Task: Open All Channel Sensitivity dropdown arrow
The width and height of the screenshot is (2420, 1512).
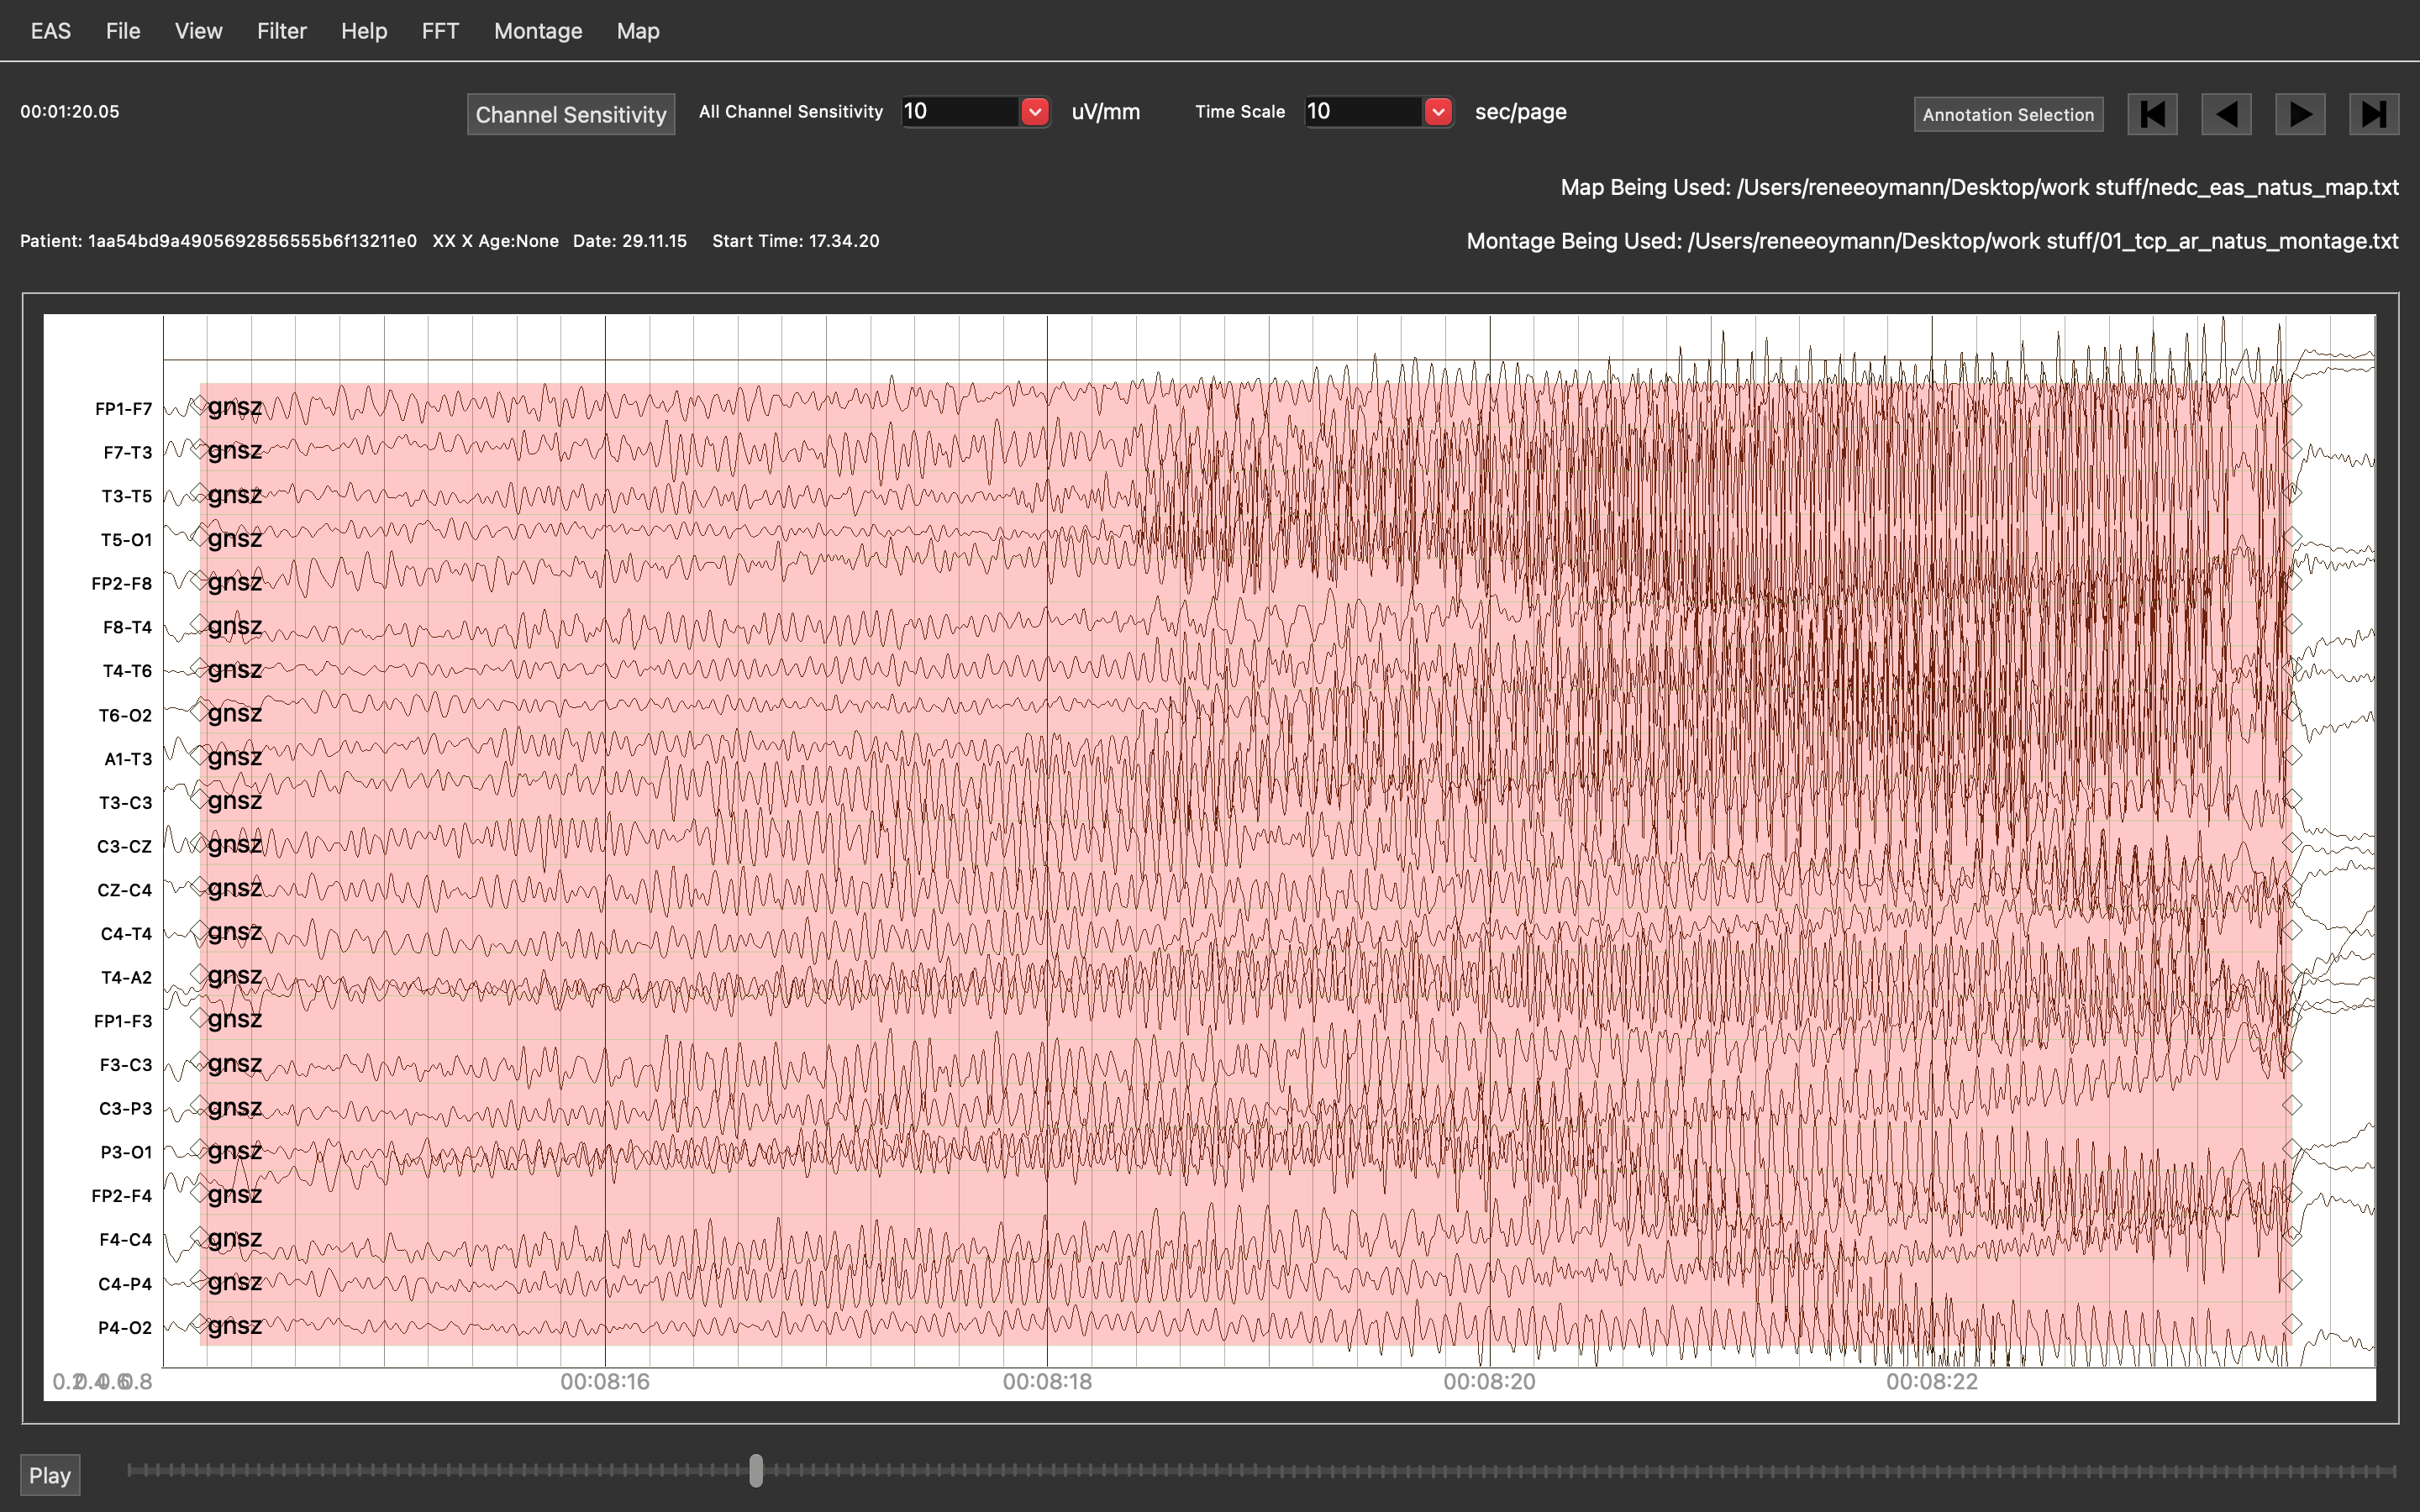Action: 1035,112
